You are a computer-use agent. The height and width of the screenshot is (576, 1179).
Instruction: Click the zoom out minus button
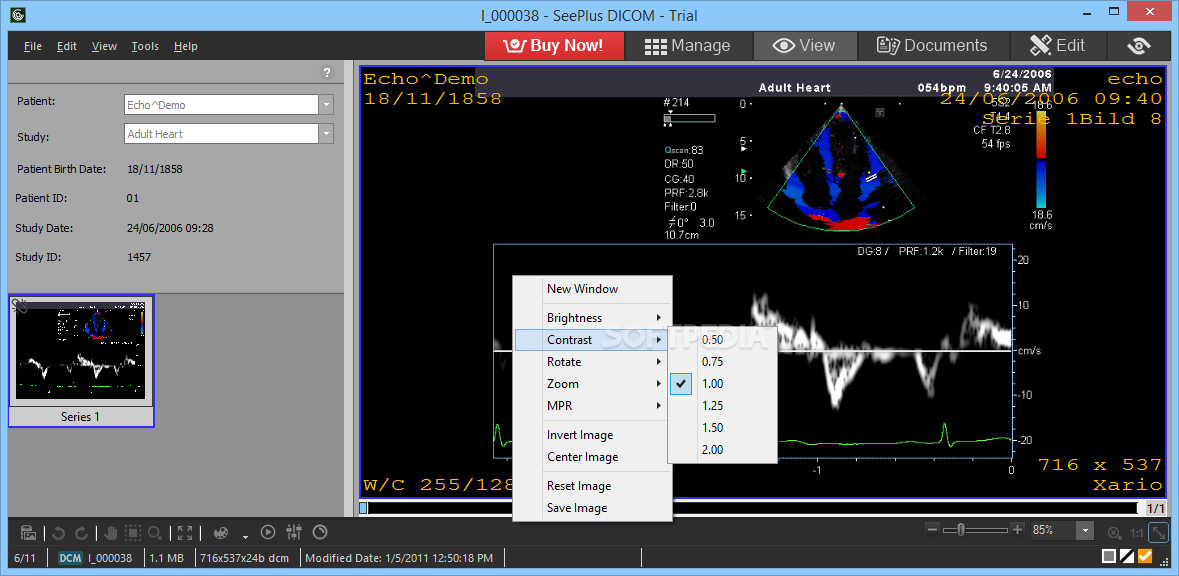click(x=933, y=529)
